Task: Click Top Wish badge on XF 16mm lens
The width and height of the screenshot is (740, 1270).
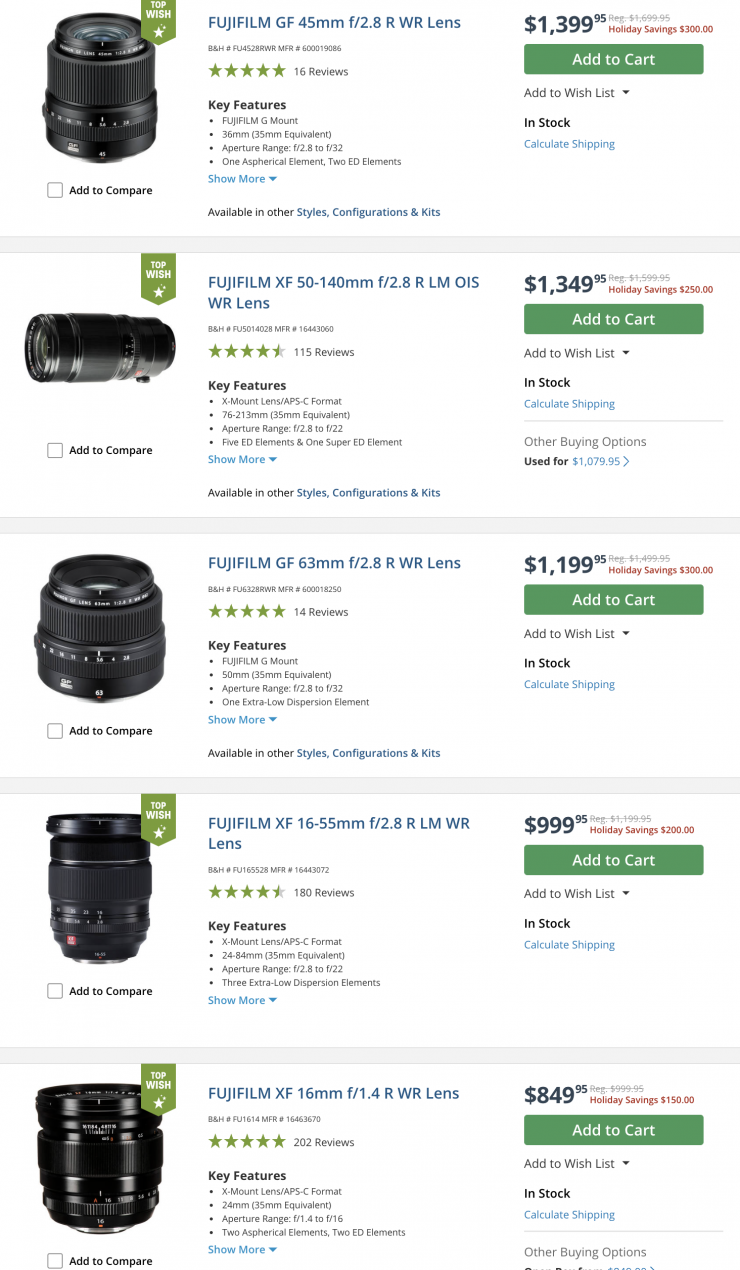Action: pos(158,1088)
